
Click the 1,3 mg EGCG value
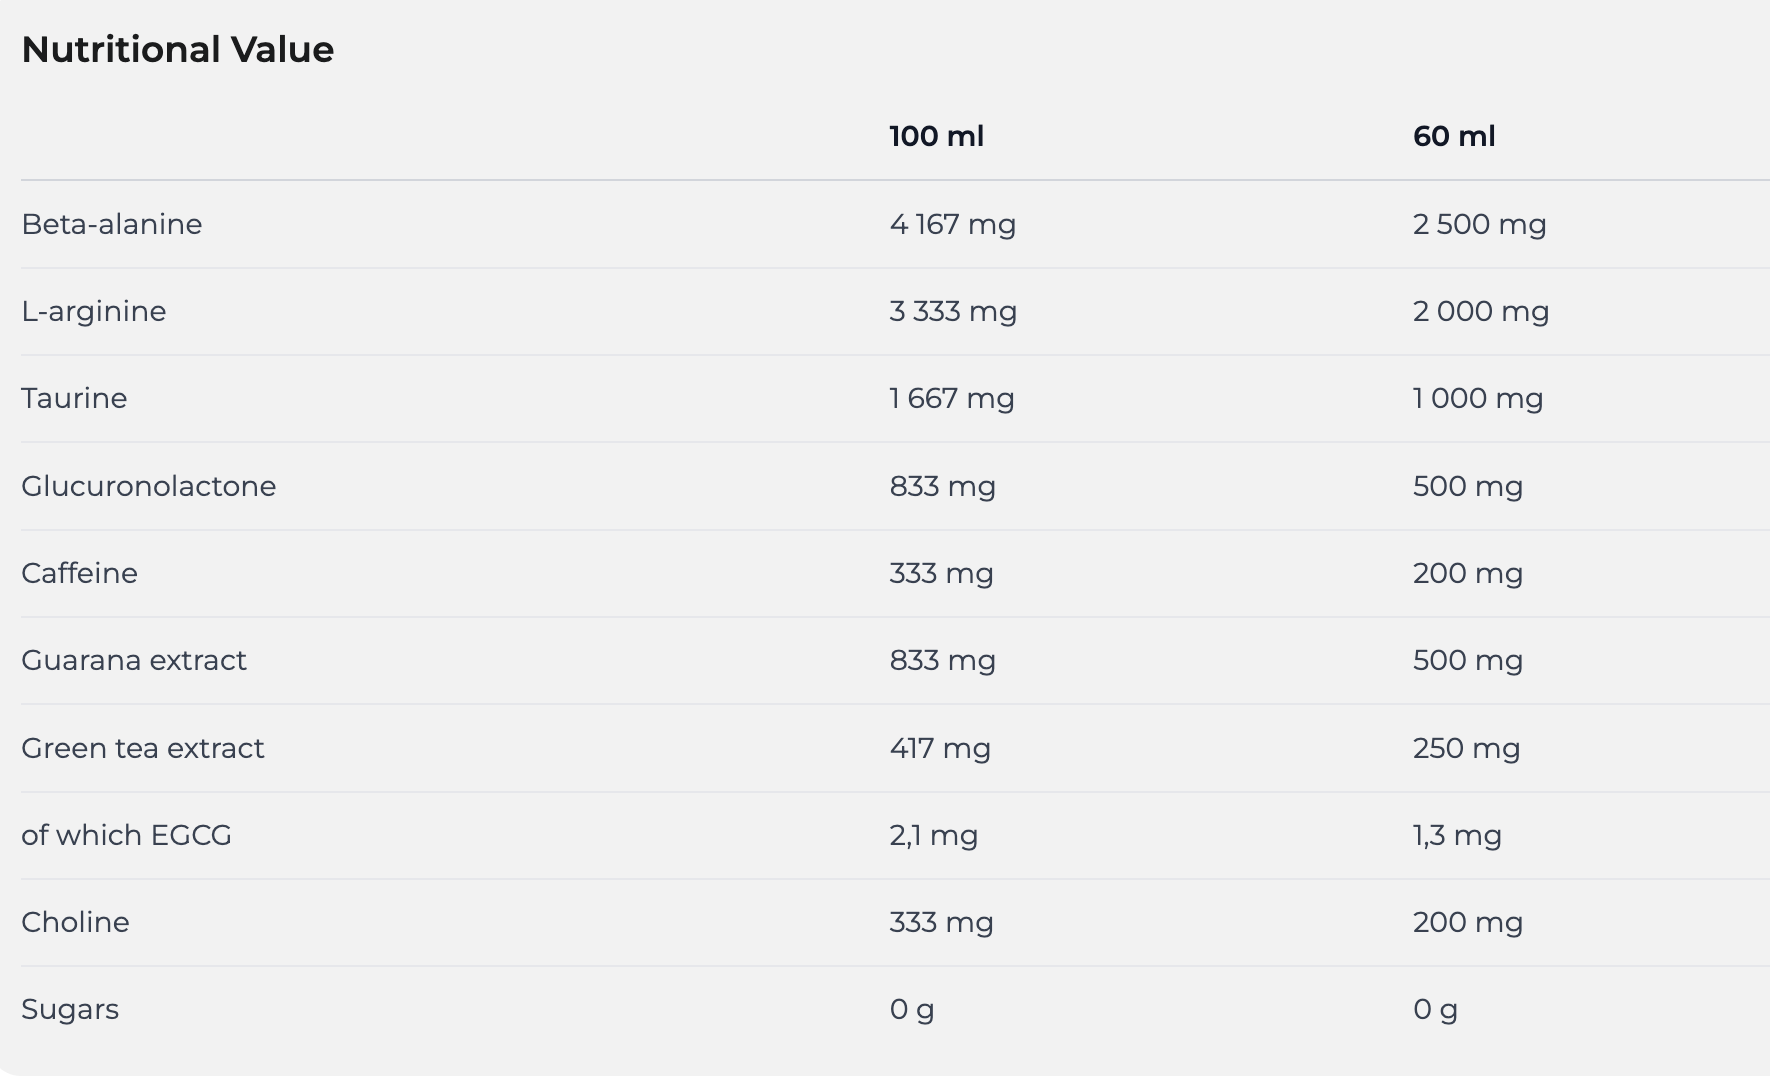click(x=1457, y=835)
